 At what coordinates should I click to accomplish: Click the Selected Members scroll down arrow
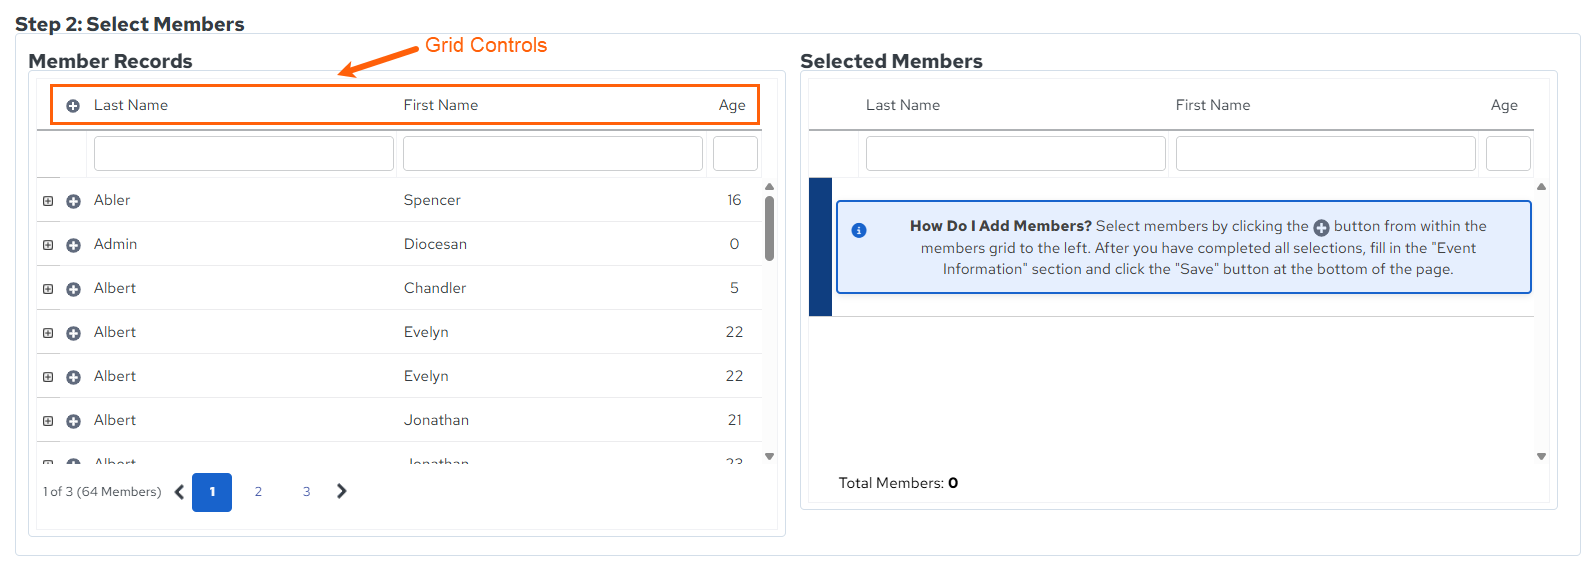point(1541,456)
